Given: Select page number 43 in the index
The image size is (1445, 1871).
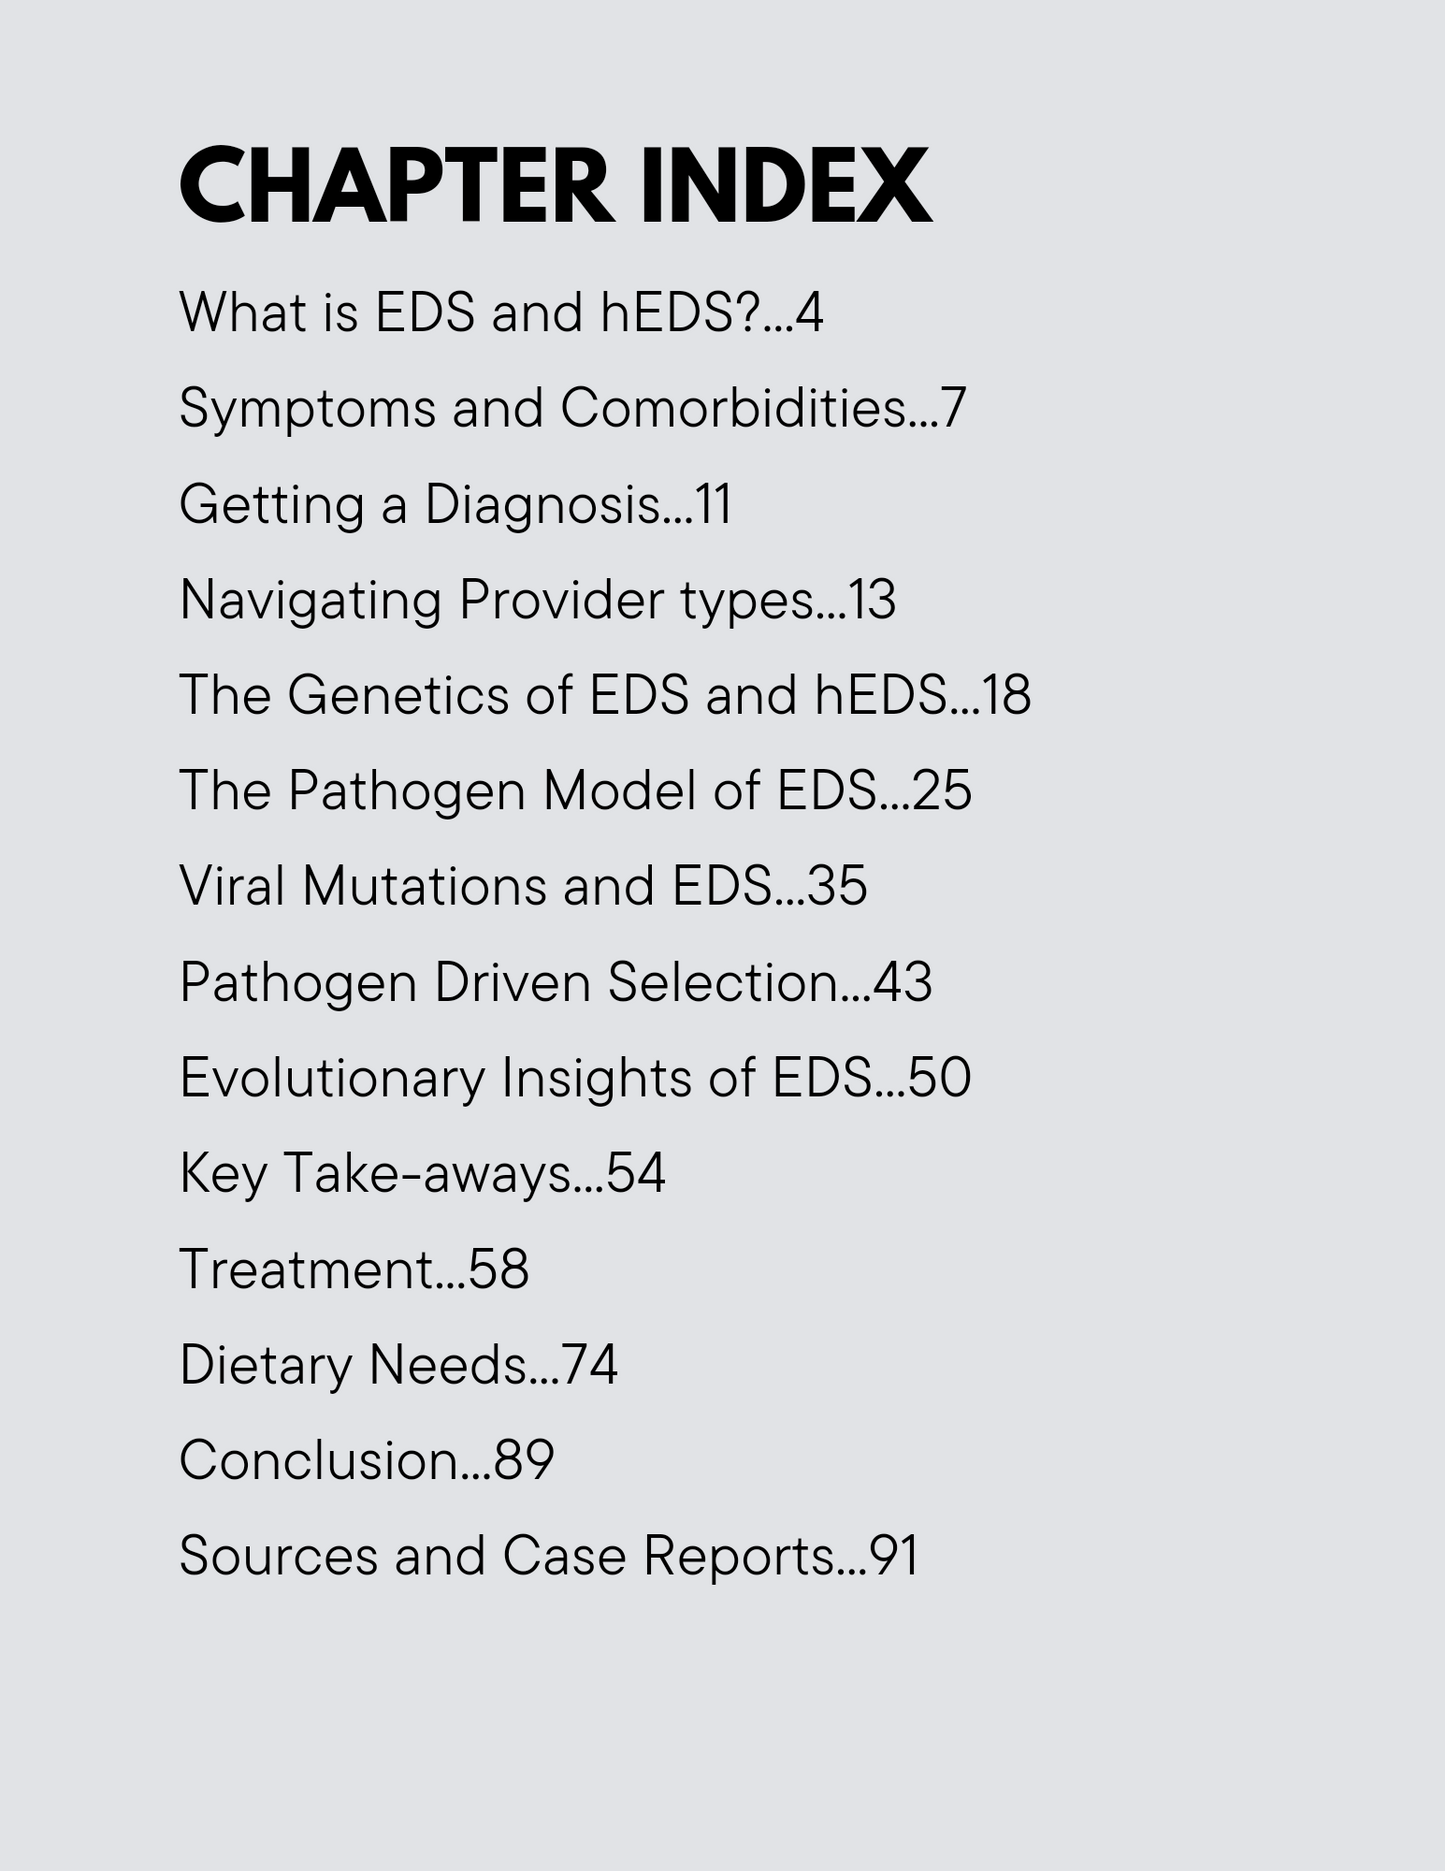Looking at the screenshot, I should (x=903, y=982).
